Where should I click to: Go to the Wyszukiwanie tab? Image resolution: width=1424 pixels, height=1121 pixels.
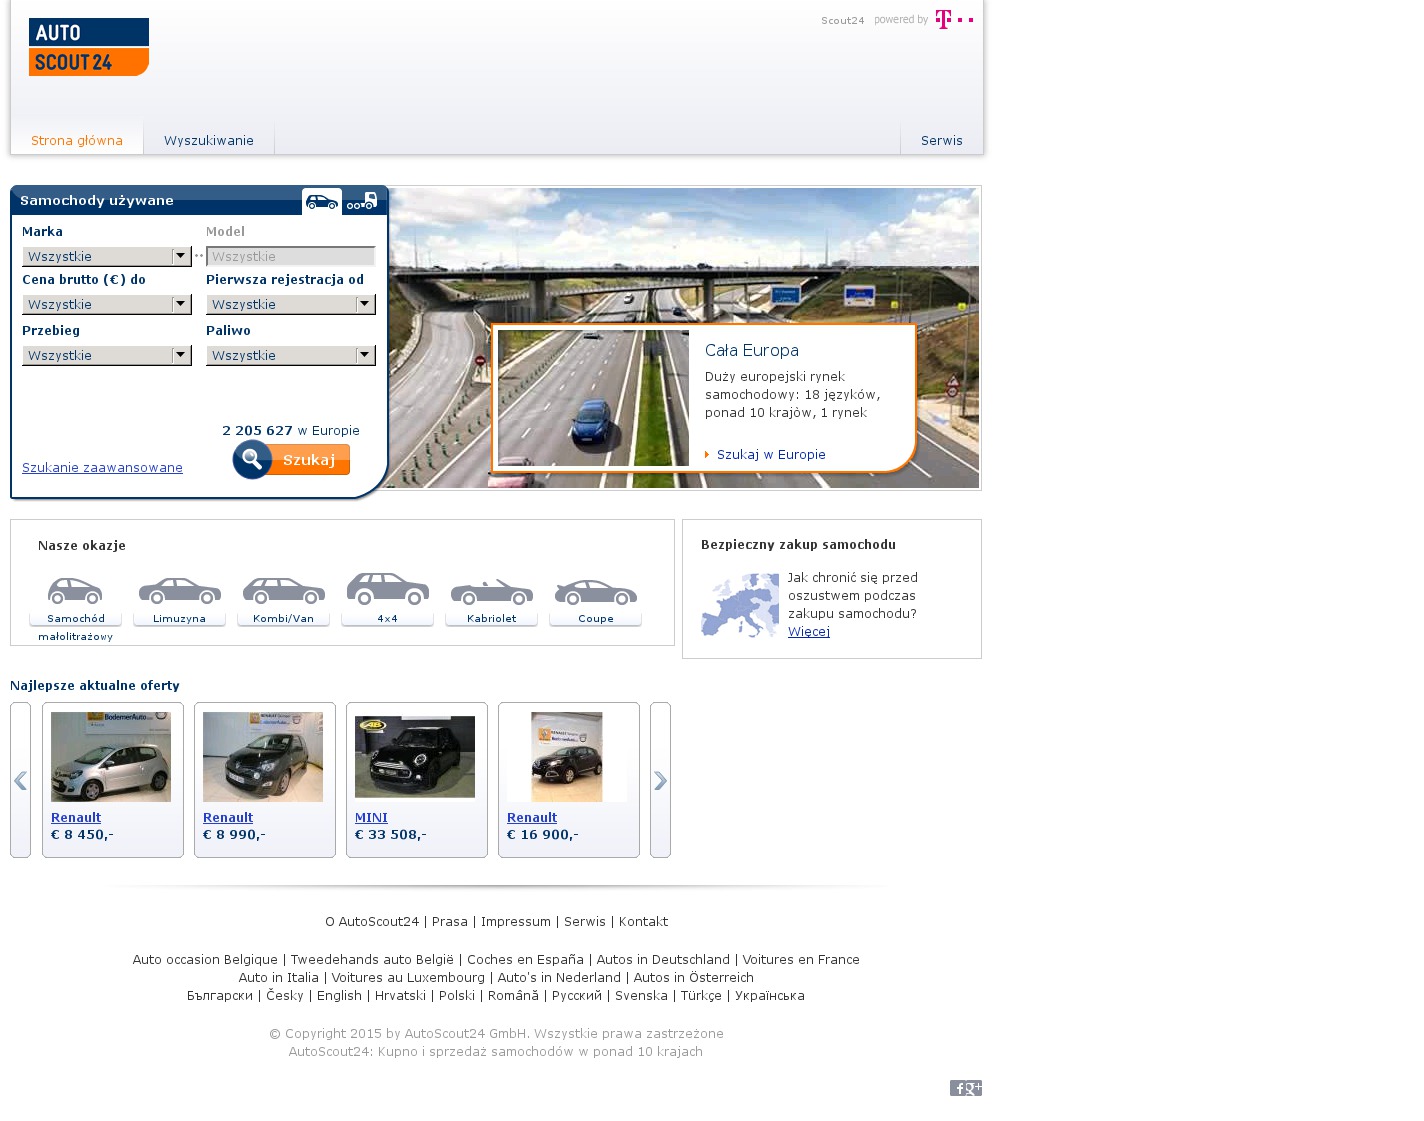209,141
